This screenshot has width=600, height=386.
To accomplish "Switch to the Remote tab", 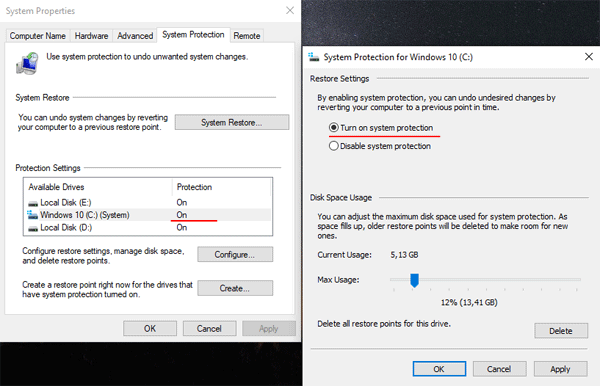I will 247,36.
